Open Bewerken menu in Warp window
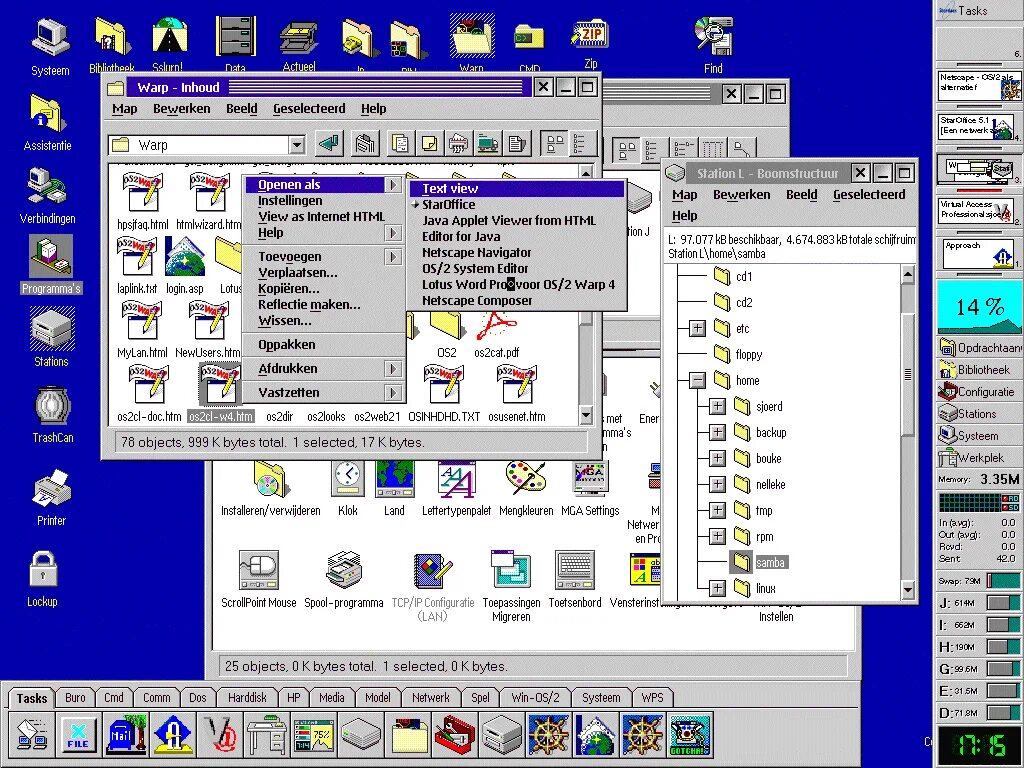Screen dimensions: 1024x768 (182, 108)
